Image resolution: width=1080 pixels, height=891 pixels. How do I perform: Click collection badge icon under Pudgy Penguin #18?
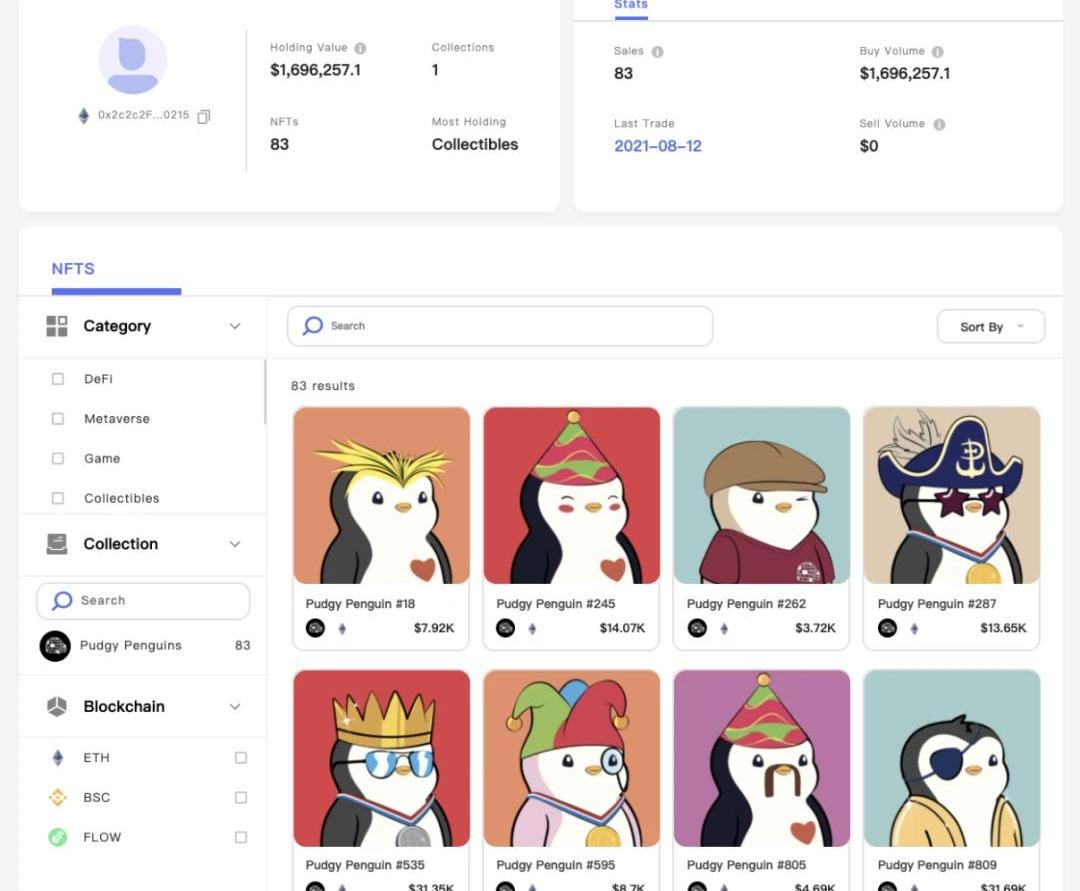pyautogui.click(x=315, y=628)
